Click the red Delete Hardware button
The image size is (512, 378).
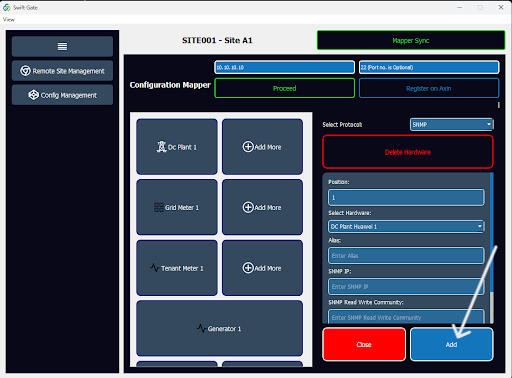tap(408, 152)
